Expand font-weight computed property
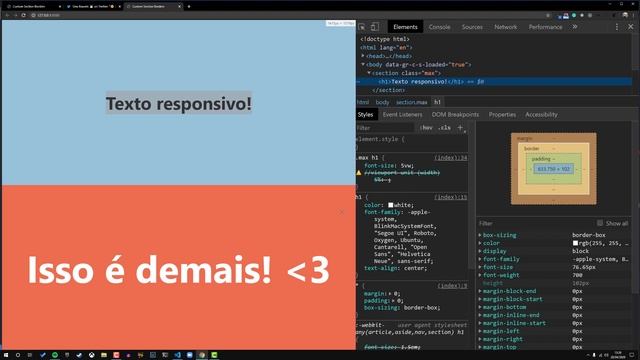Image resolution: width=640 pixels, height=360 pixels. coord(480,275)
